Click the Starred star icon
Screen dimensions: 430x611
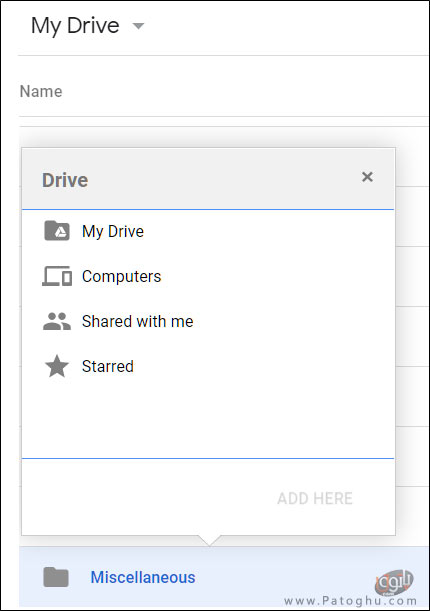57,366
